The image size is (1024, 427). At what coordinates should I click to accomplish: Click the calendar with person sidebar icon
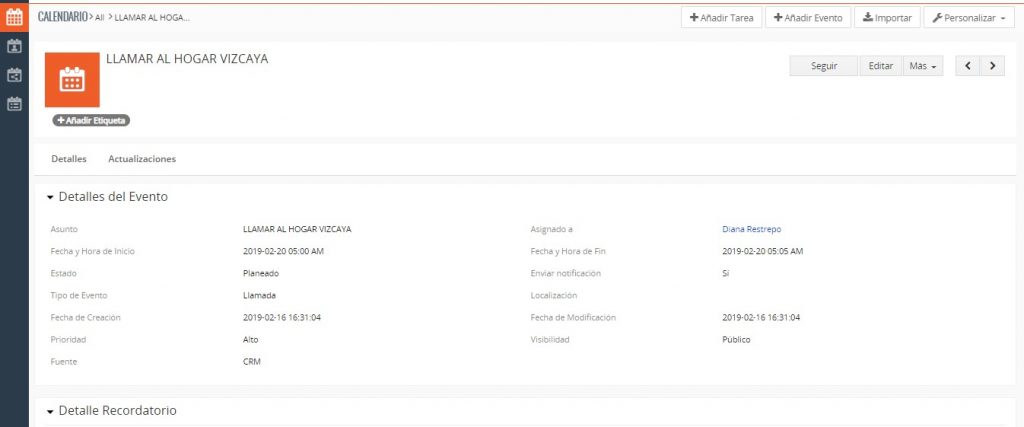pos(14,46)
